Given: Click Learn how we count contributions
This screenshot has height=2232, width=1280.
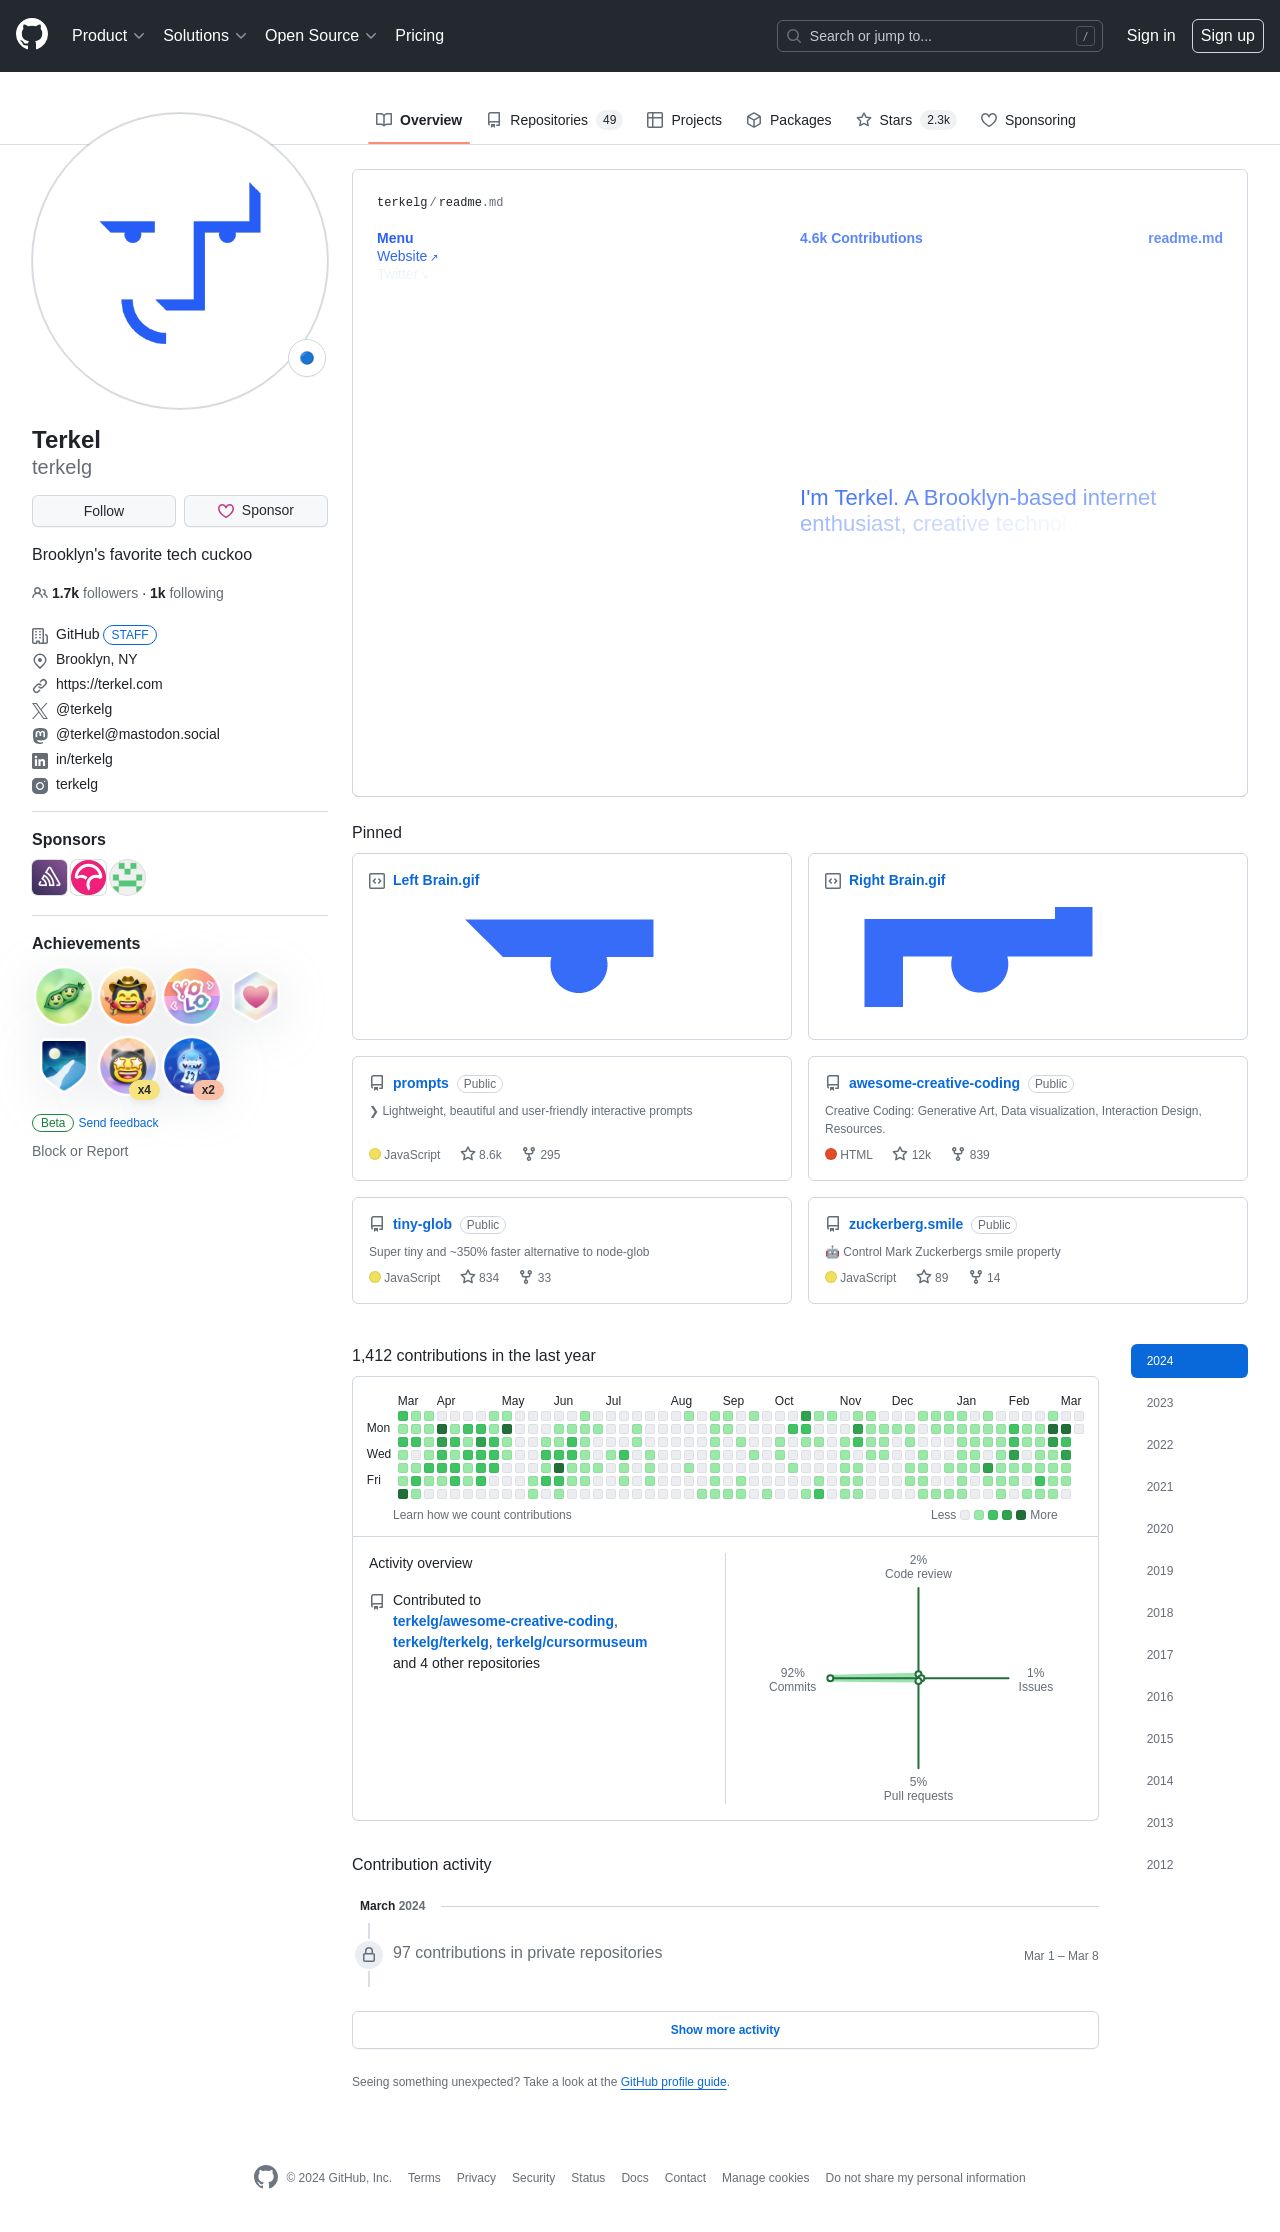Looking at the screenshot, I should (x=482, y=1515).
